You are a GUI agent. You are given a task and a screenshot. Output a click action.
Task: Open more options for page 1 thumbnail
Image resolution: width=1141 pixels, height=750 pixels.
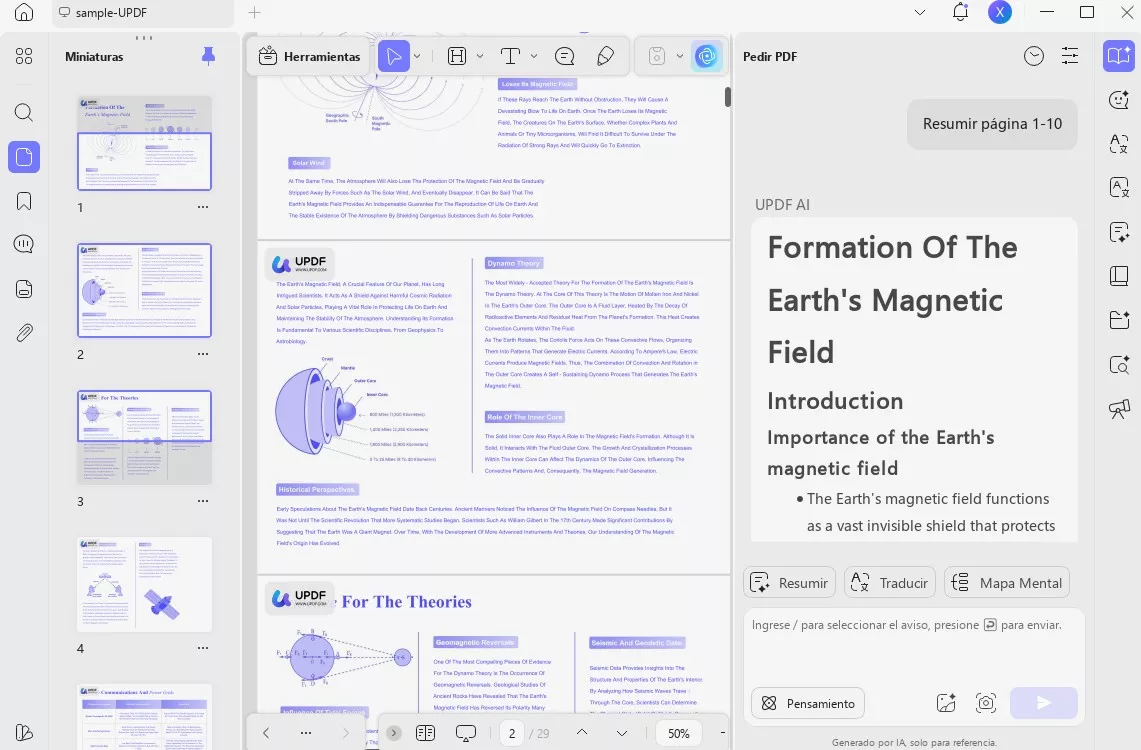point(203,207)
